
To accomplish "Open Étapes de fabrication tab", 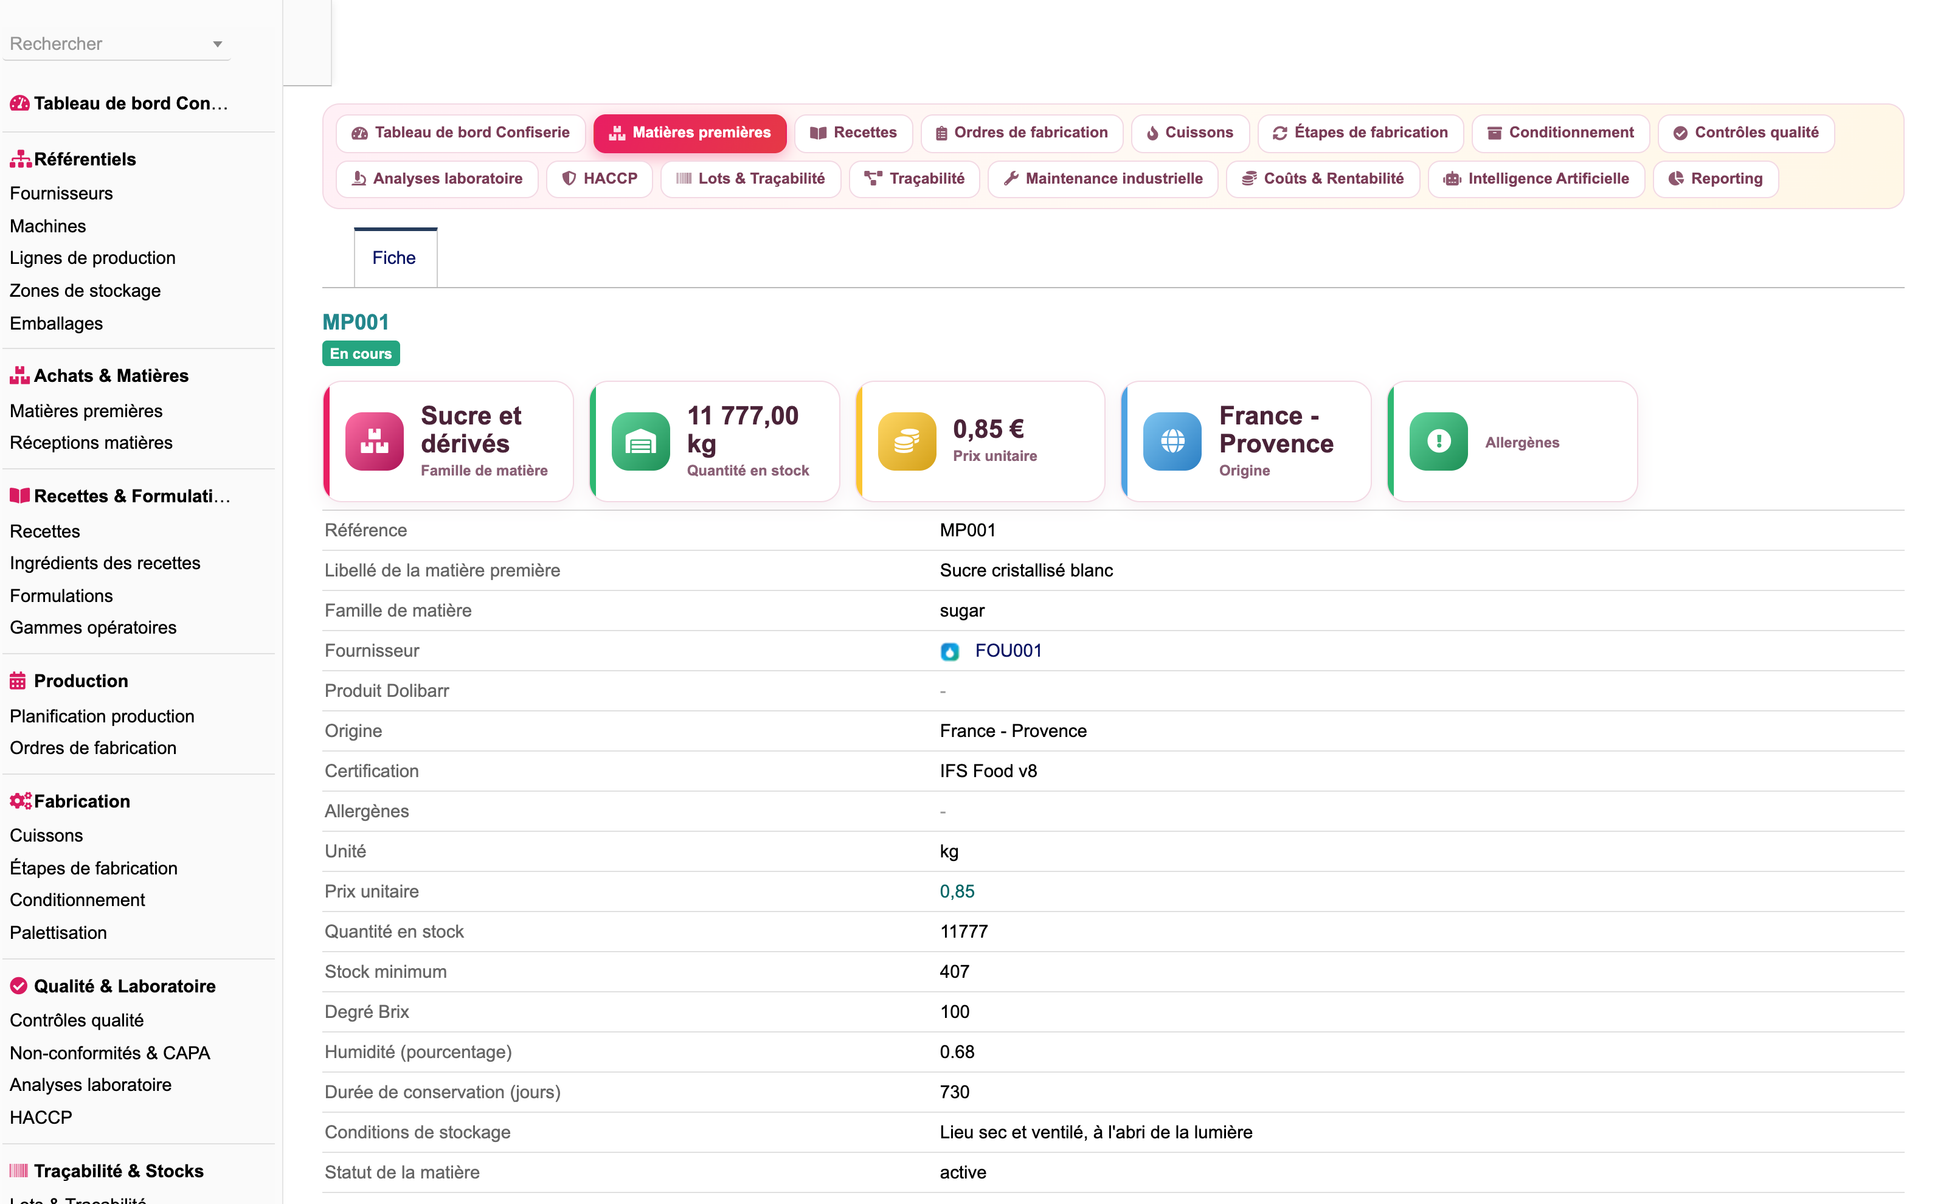I will coord(1360,133).
